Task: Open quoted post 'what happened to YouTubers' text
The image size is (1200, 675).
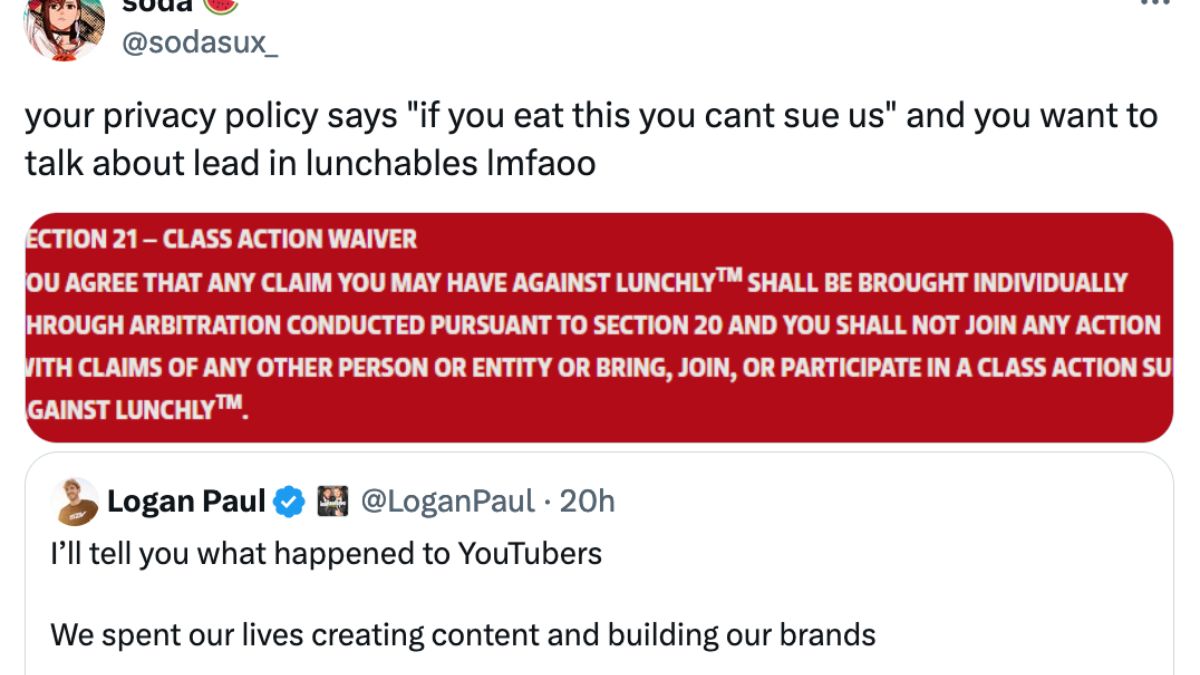Action: pos(326,553)
